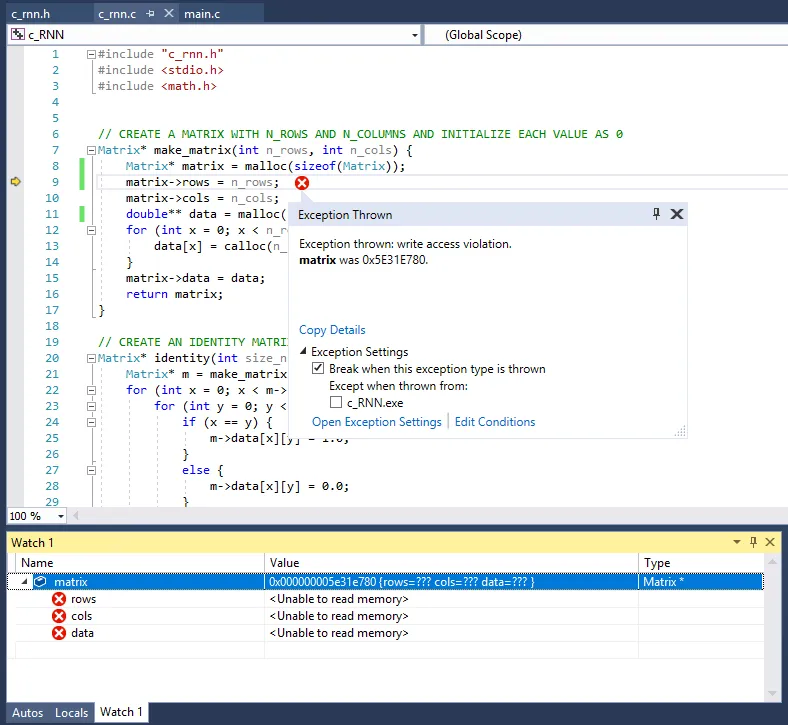This screenshot has height=725, width=788.
Task: Toggle 'Break when this exception type is thrown'
Action: tap(319, 369)
